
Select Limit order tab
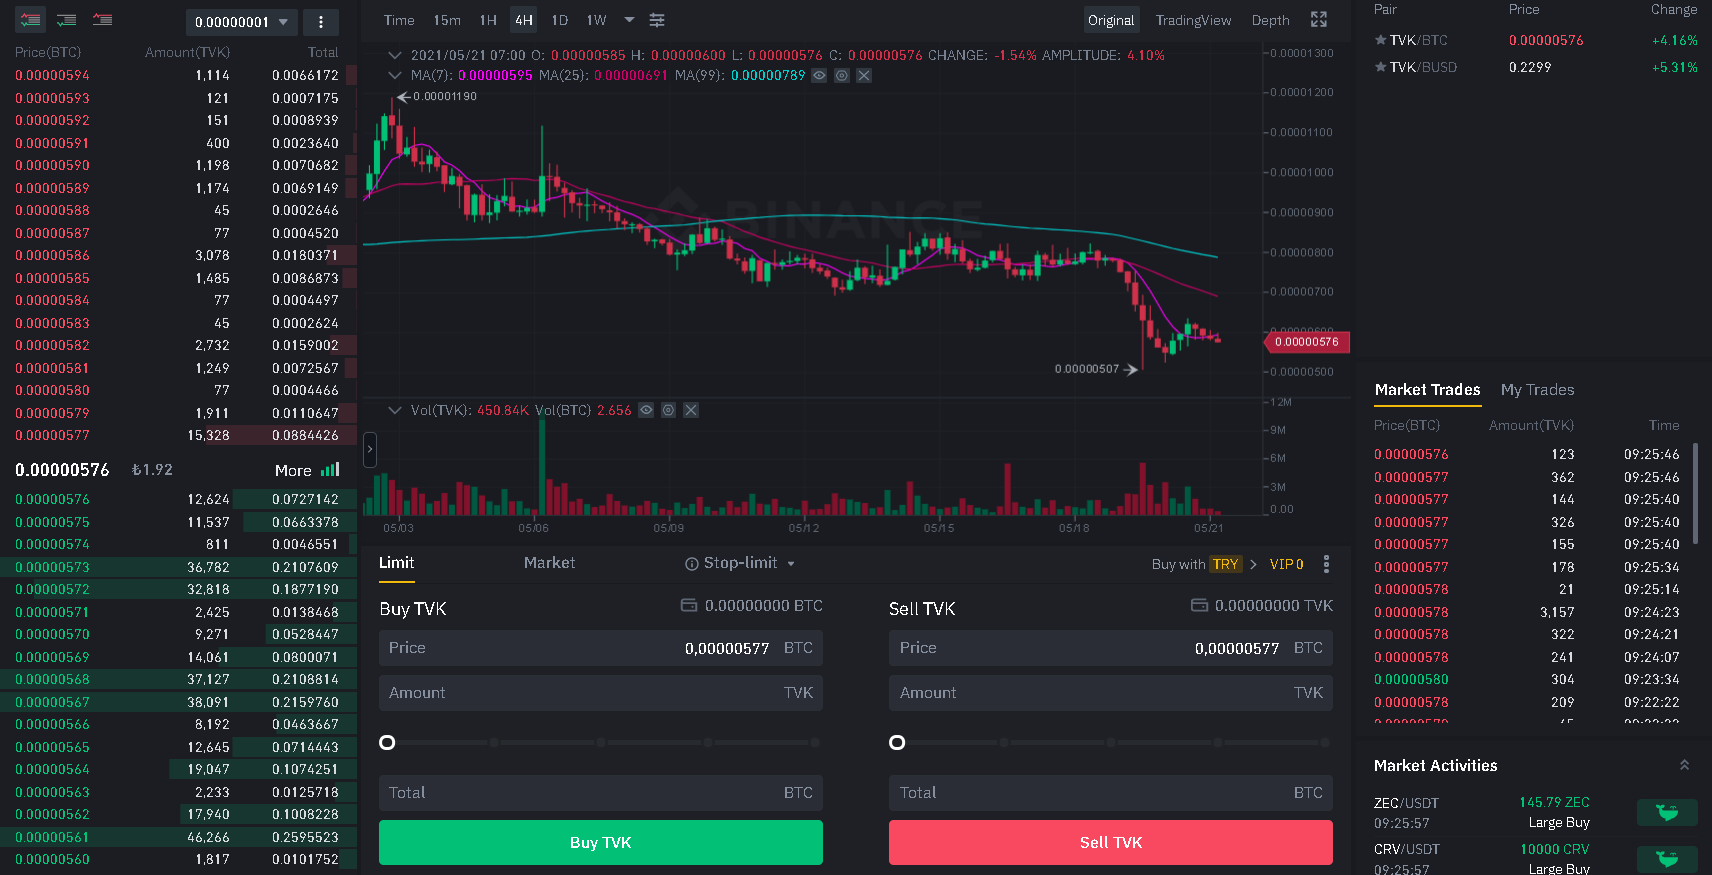pyautogui.click(x=396, y=563)
